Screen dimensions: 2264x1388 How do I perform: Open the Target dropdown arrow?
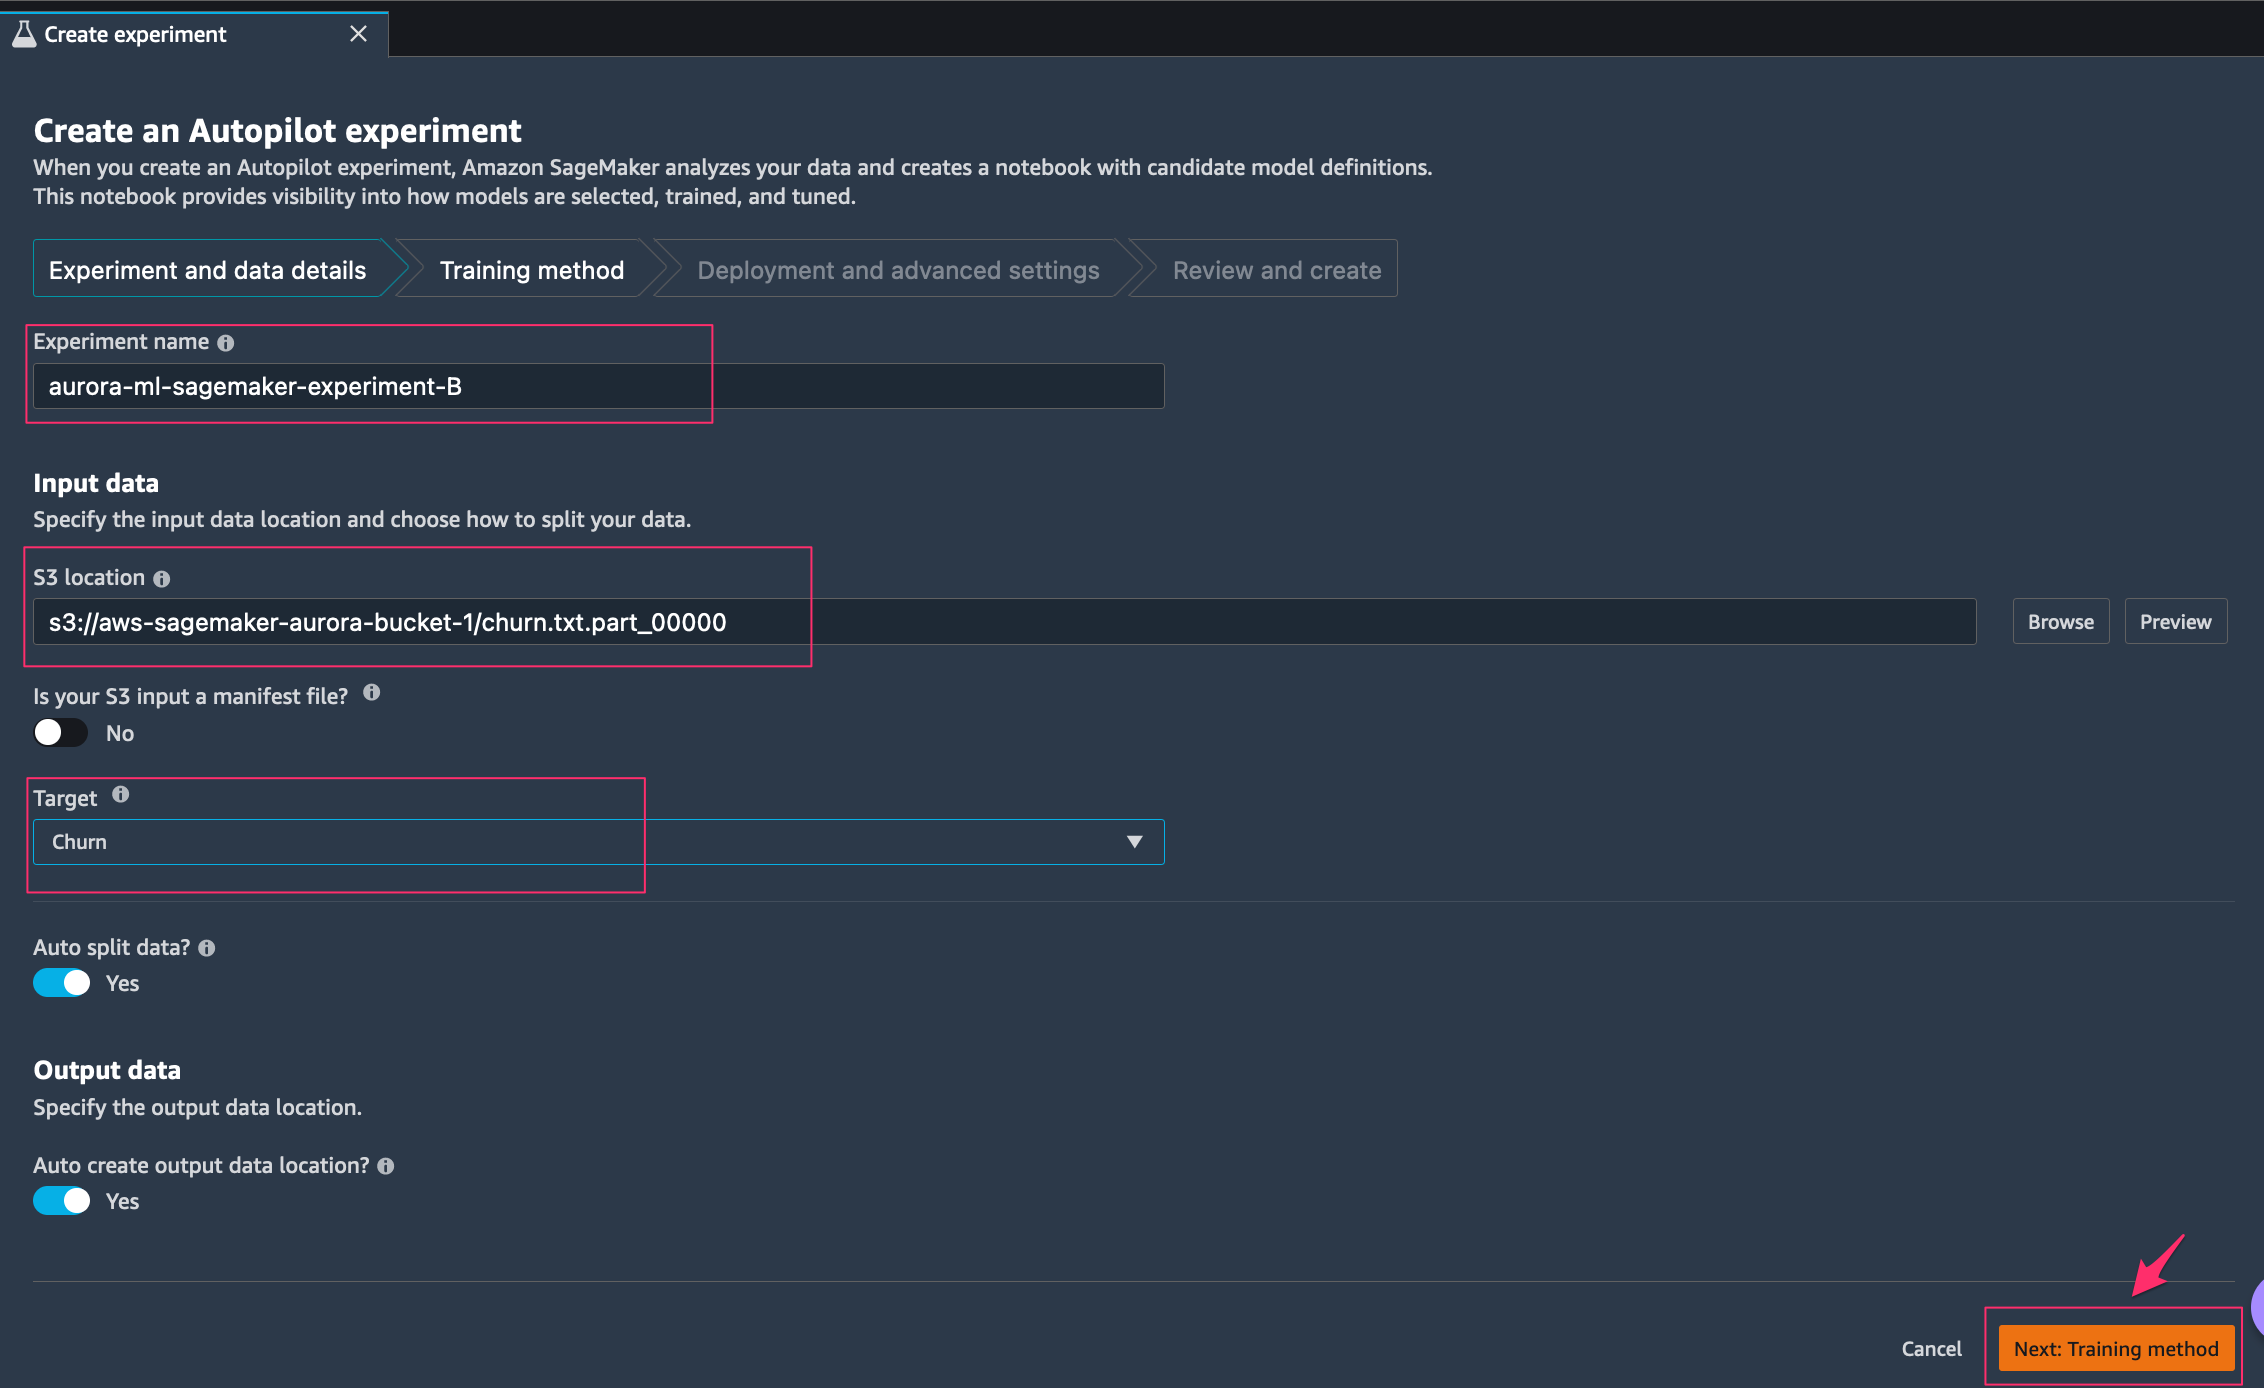tap(1134, 842)
